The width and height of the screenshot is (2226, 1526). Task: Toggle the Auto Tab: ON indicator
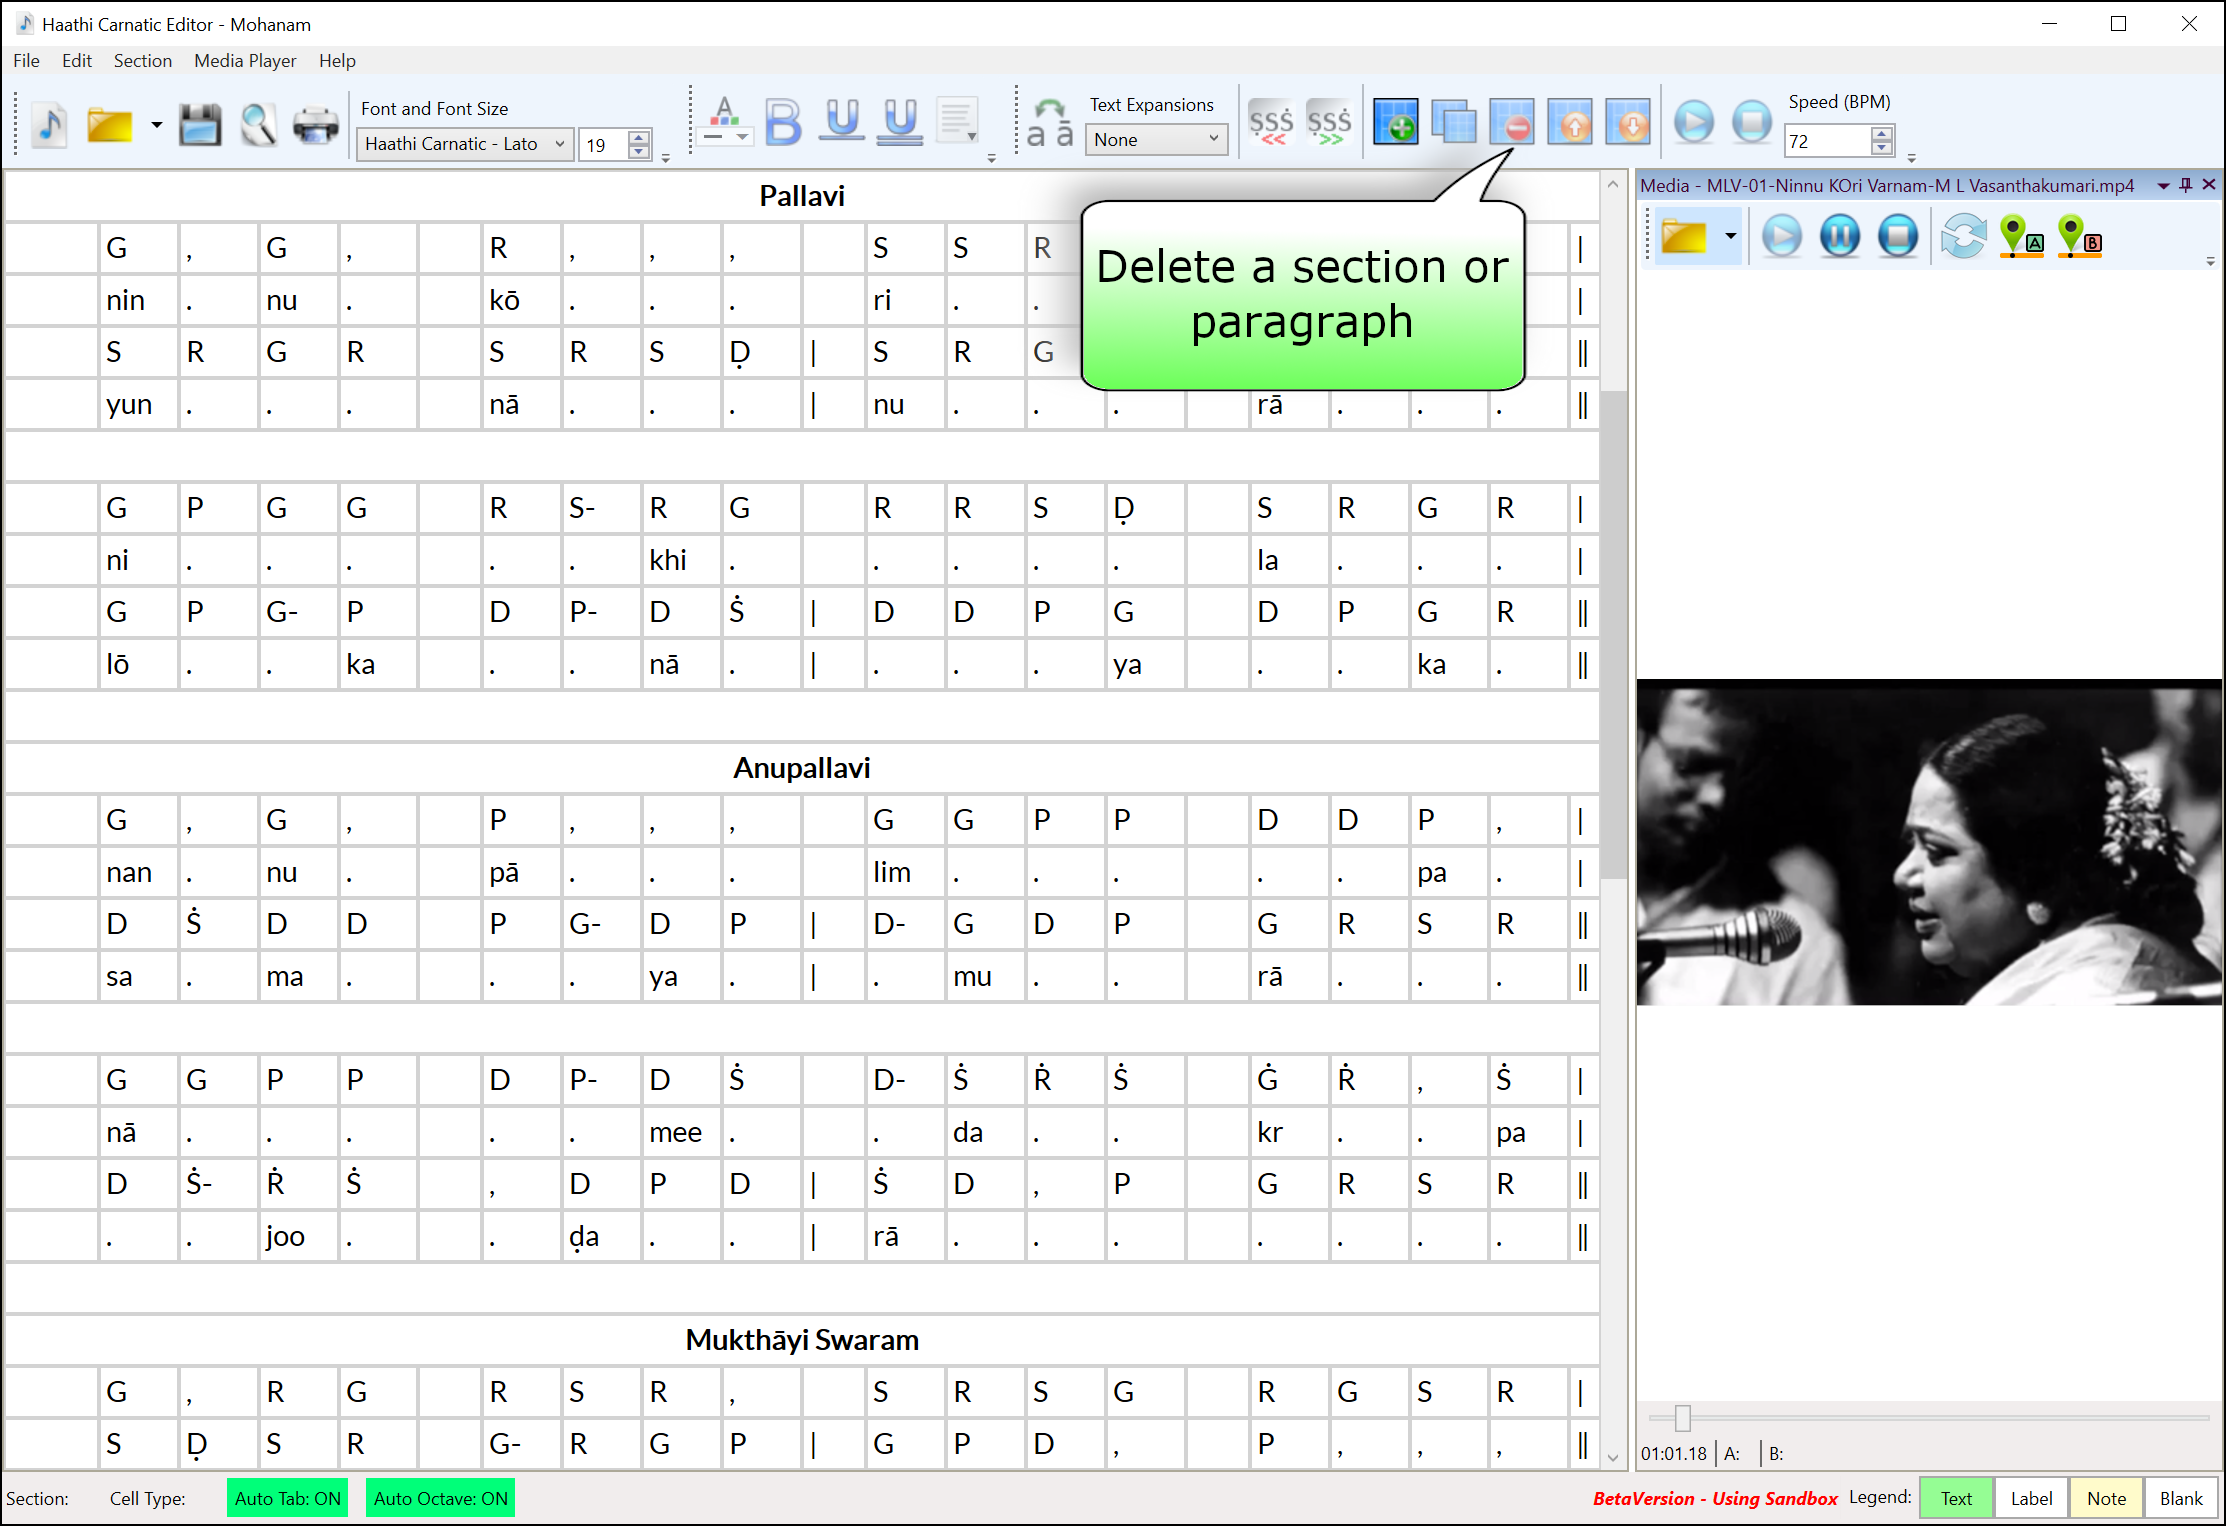(x=288, y=1498)
